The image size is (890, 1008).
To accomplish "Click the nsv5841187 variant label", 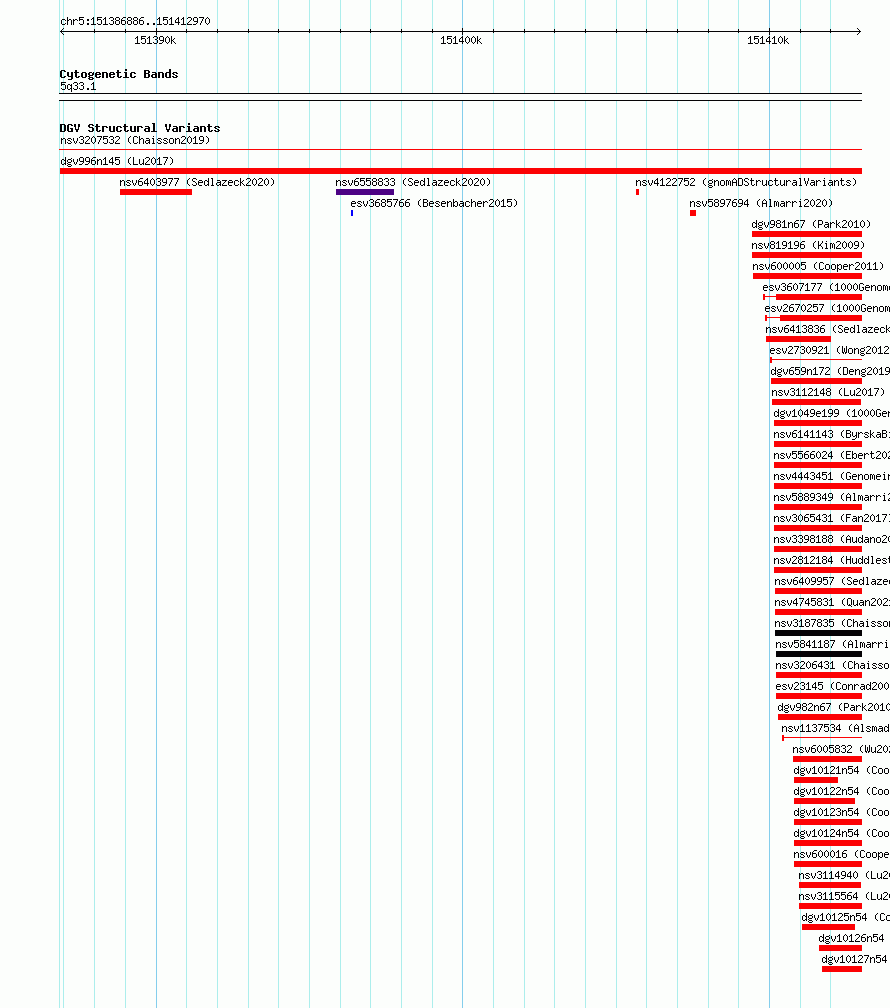I will point(832,645).
